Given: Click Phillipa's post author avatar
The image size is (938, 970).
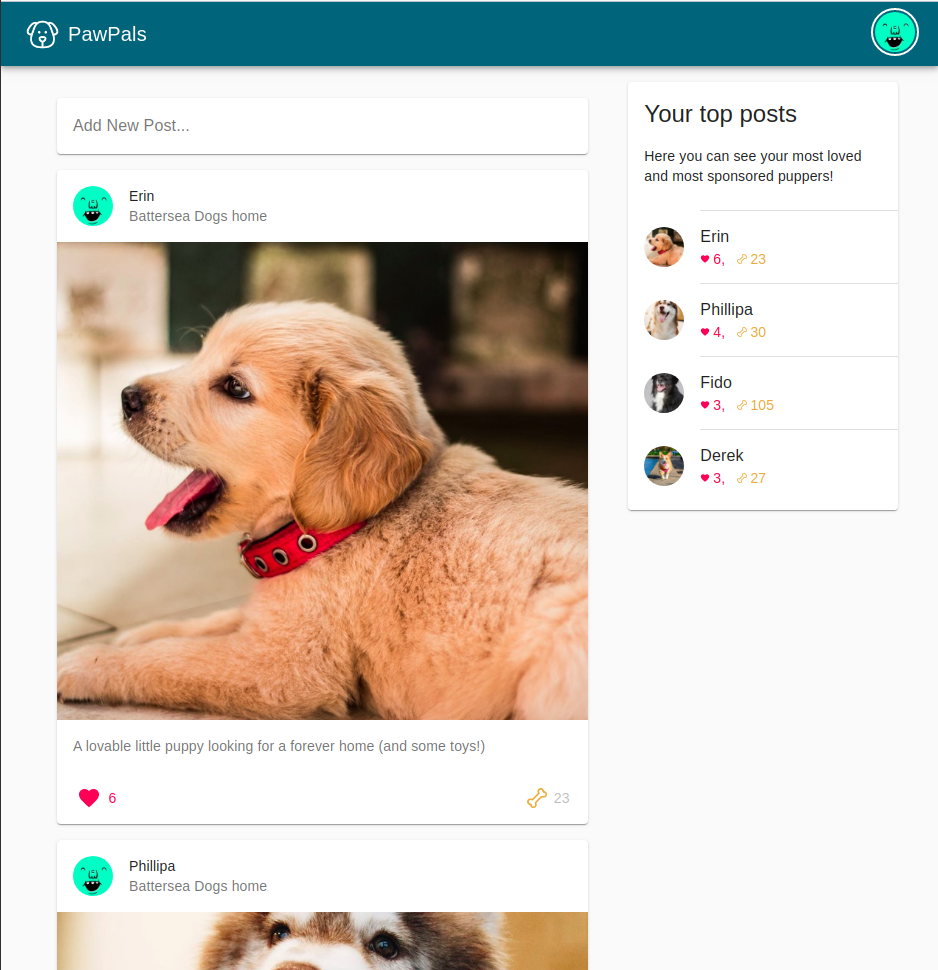Looking at the screenshot, I should [x=93, y=876].
